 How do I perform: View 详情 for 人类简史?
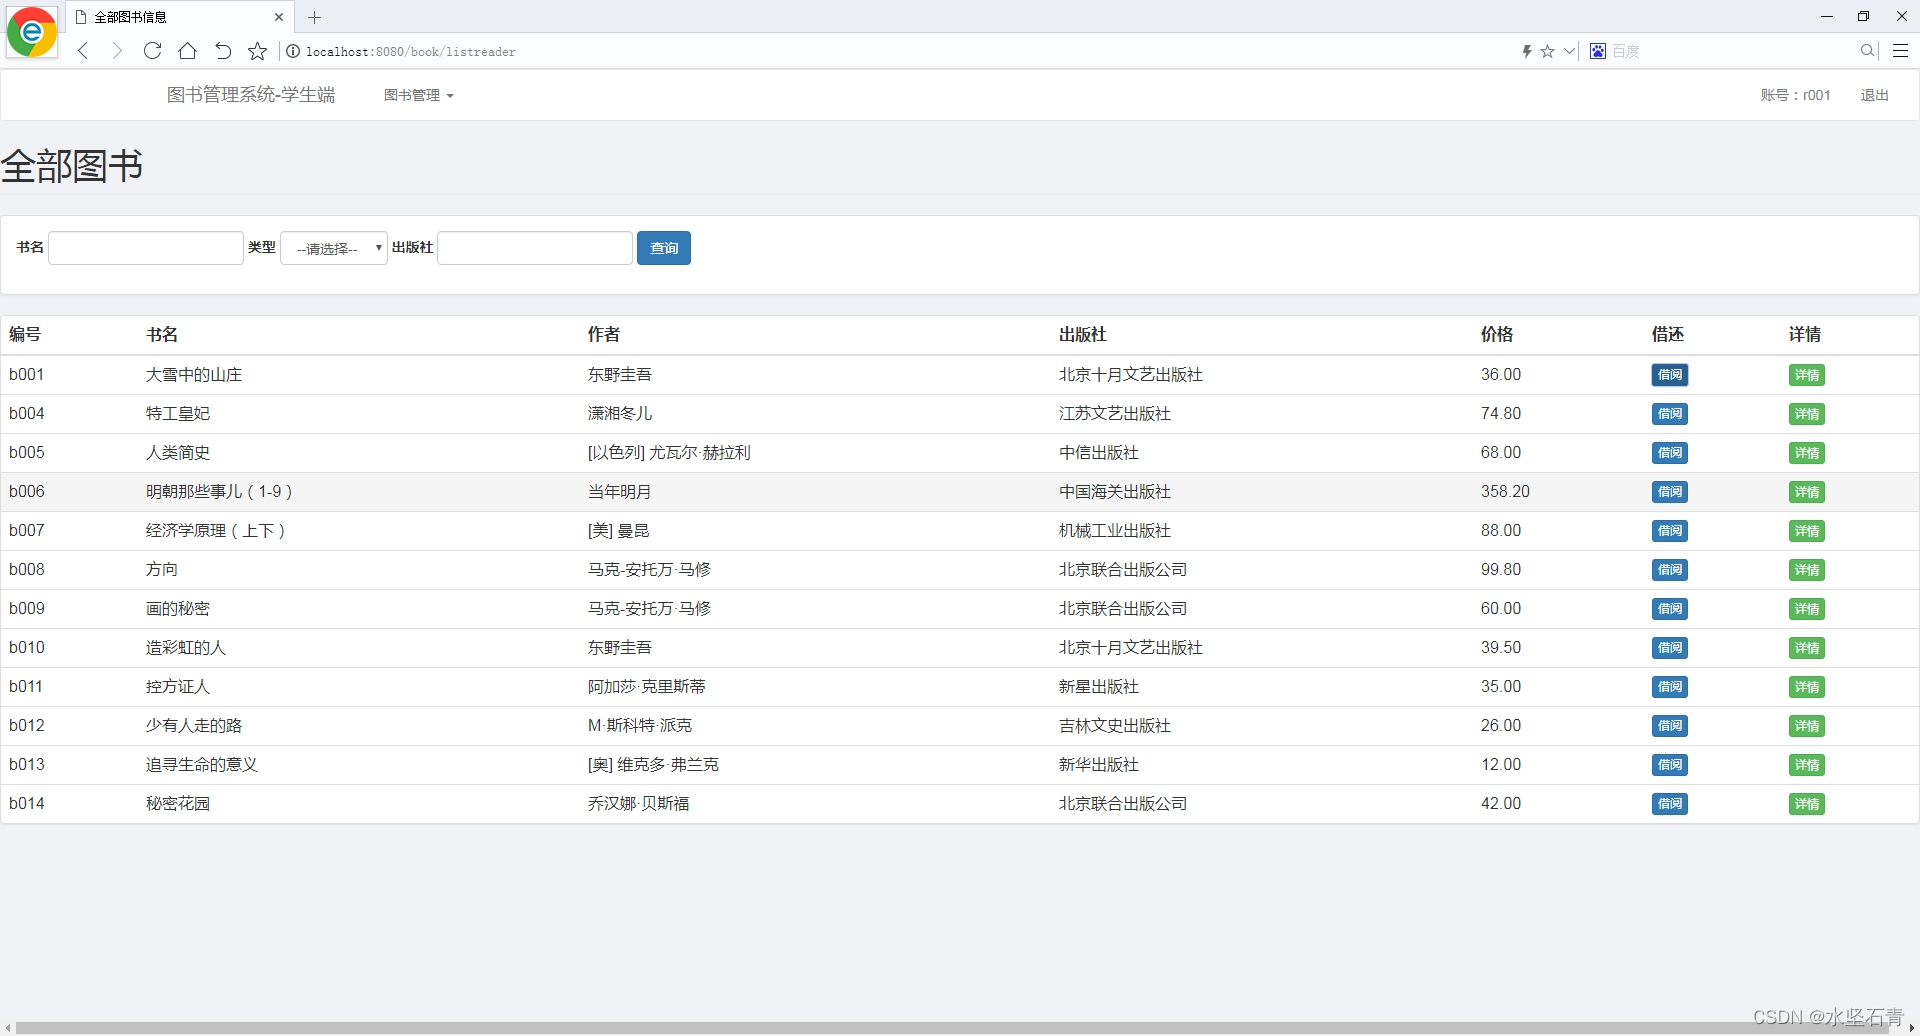pos(1806,453)
